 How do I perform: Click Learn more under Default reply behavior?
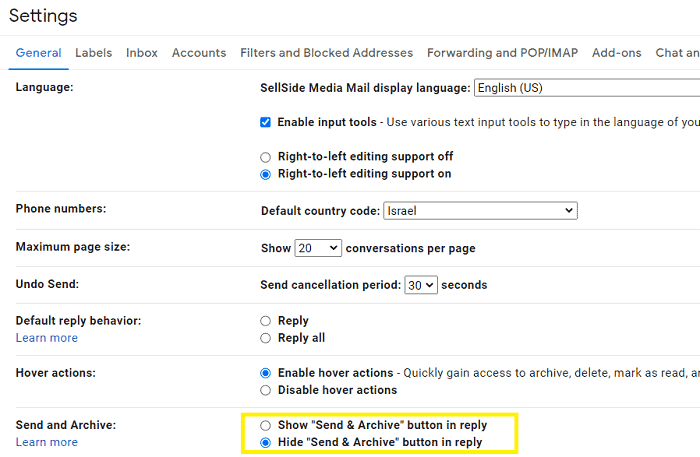[x=46, y=338]
